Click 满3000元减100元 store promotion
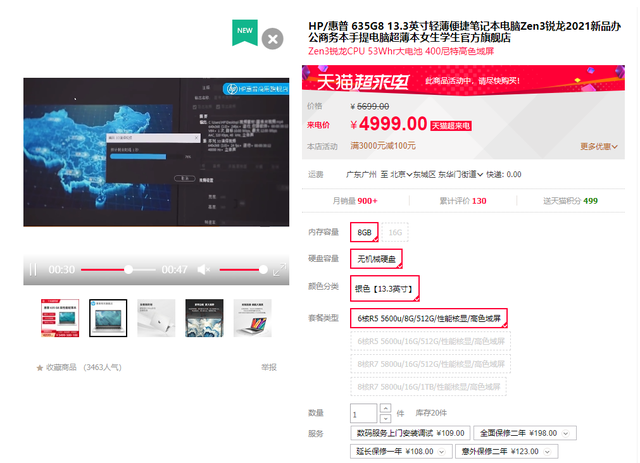 tap(383, 146)
